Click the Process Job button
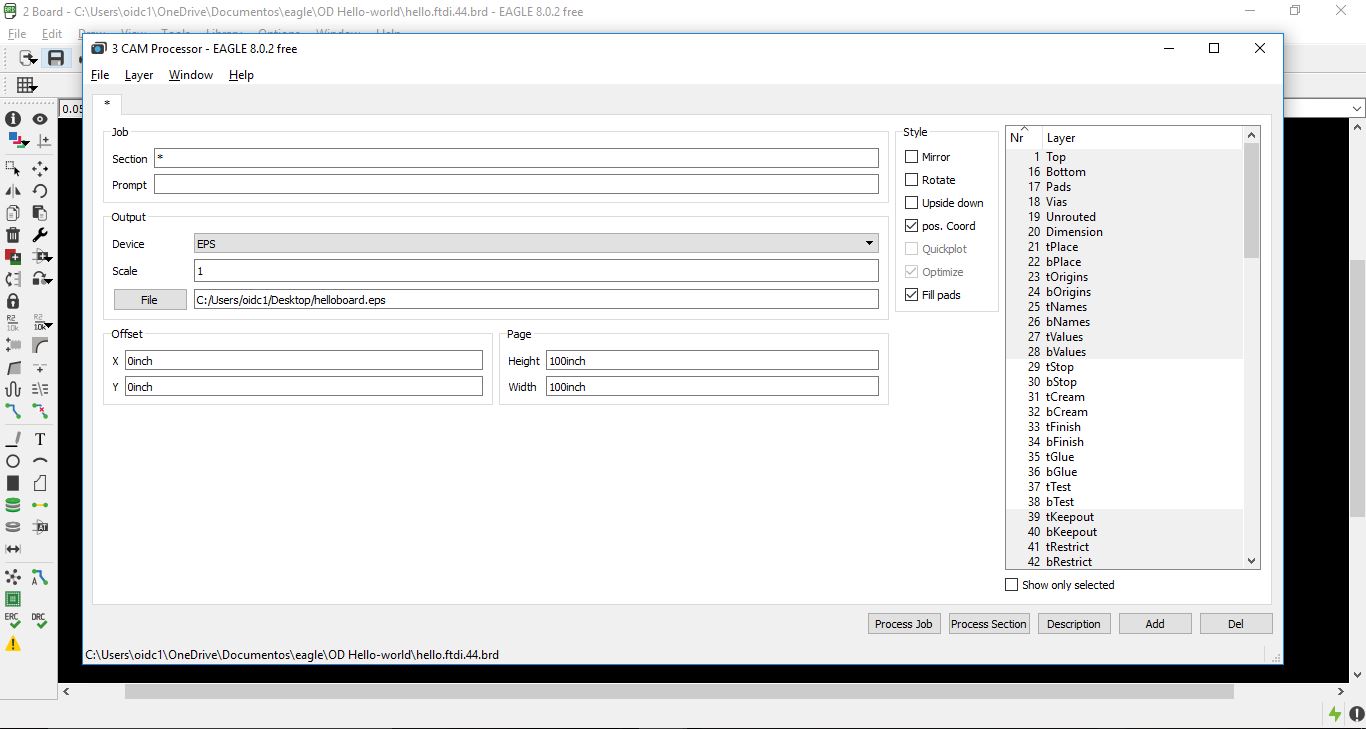1366x729 pixels. coord(903,624)
